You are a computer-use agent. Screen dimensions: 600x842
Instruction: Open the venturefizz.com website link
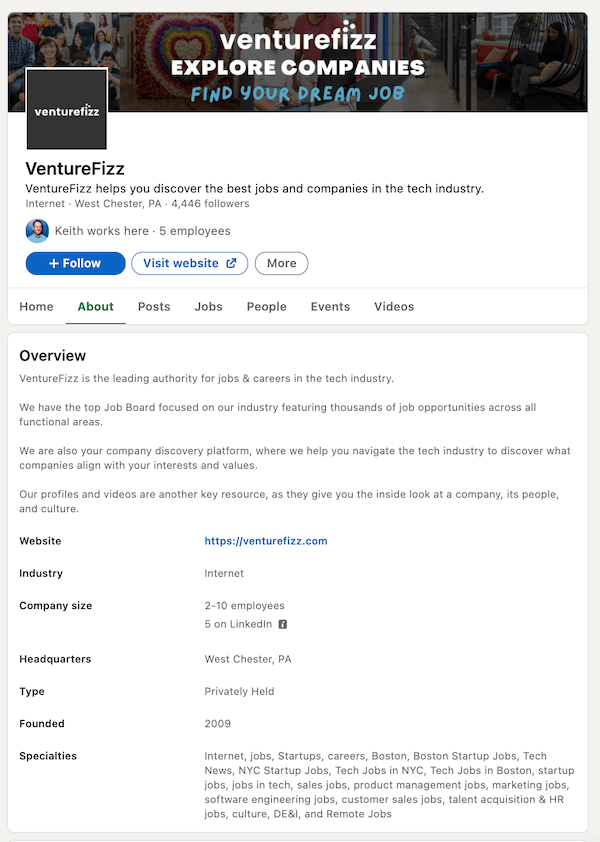[266, 541]
